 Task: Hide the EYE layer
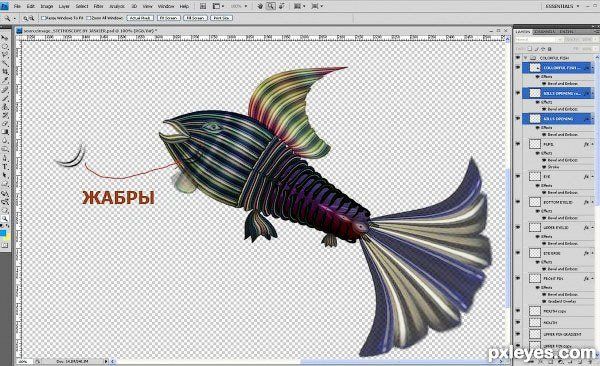518,176
